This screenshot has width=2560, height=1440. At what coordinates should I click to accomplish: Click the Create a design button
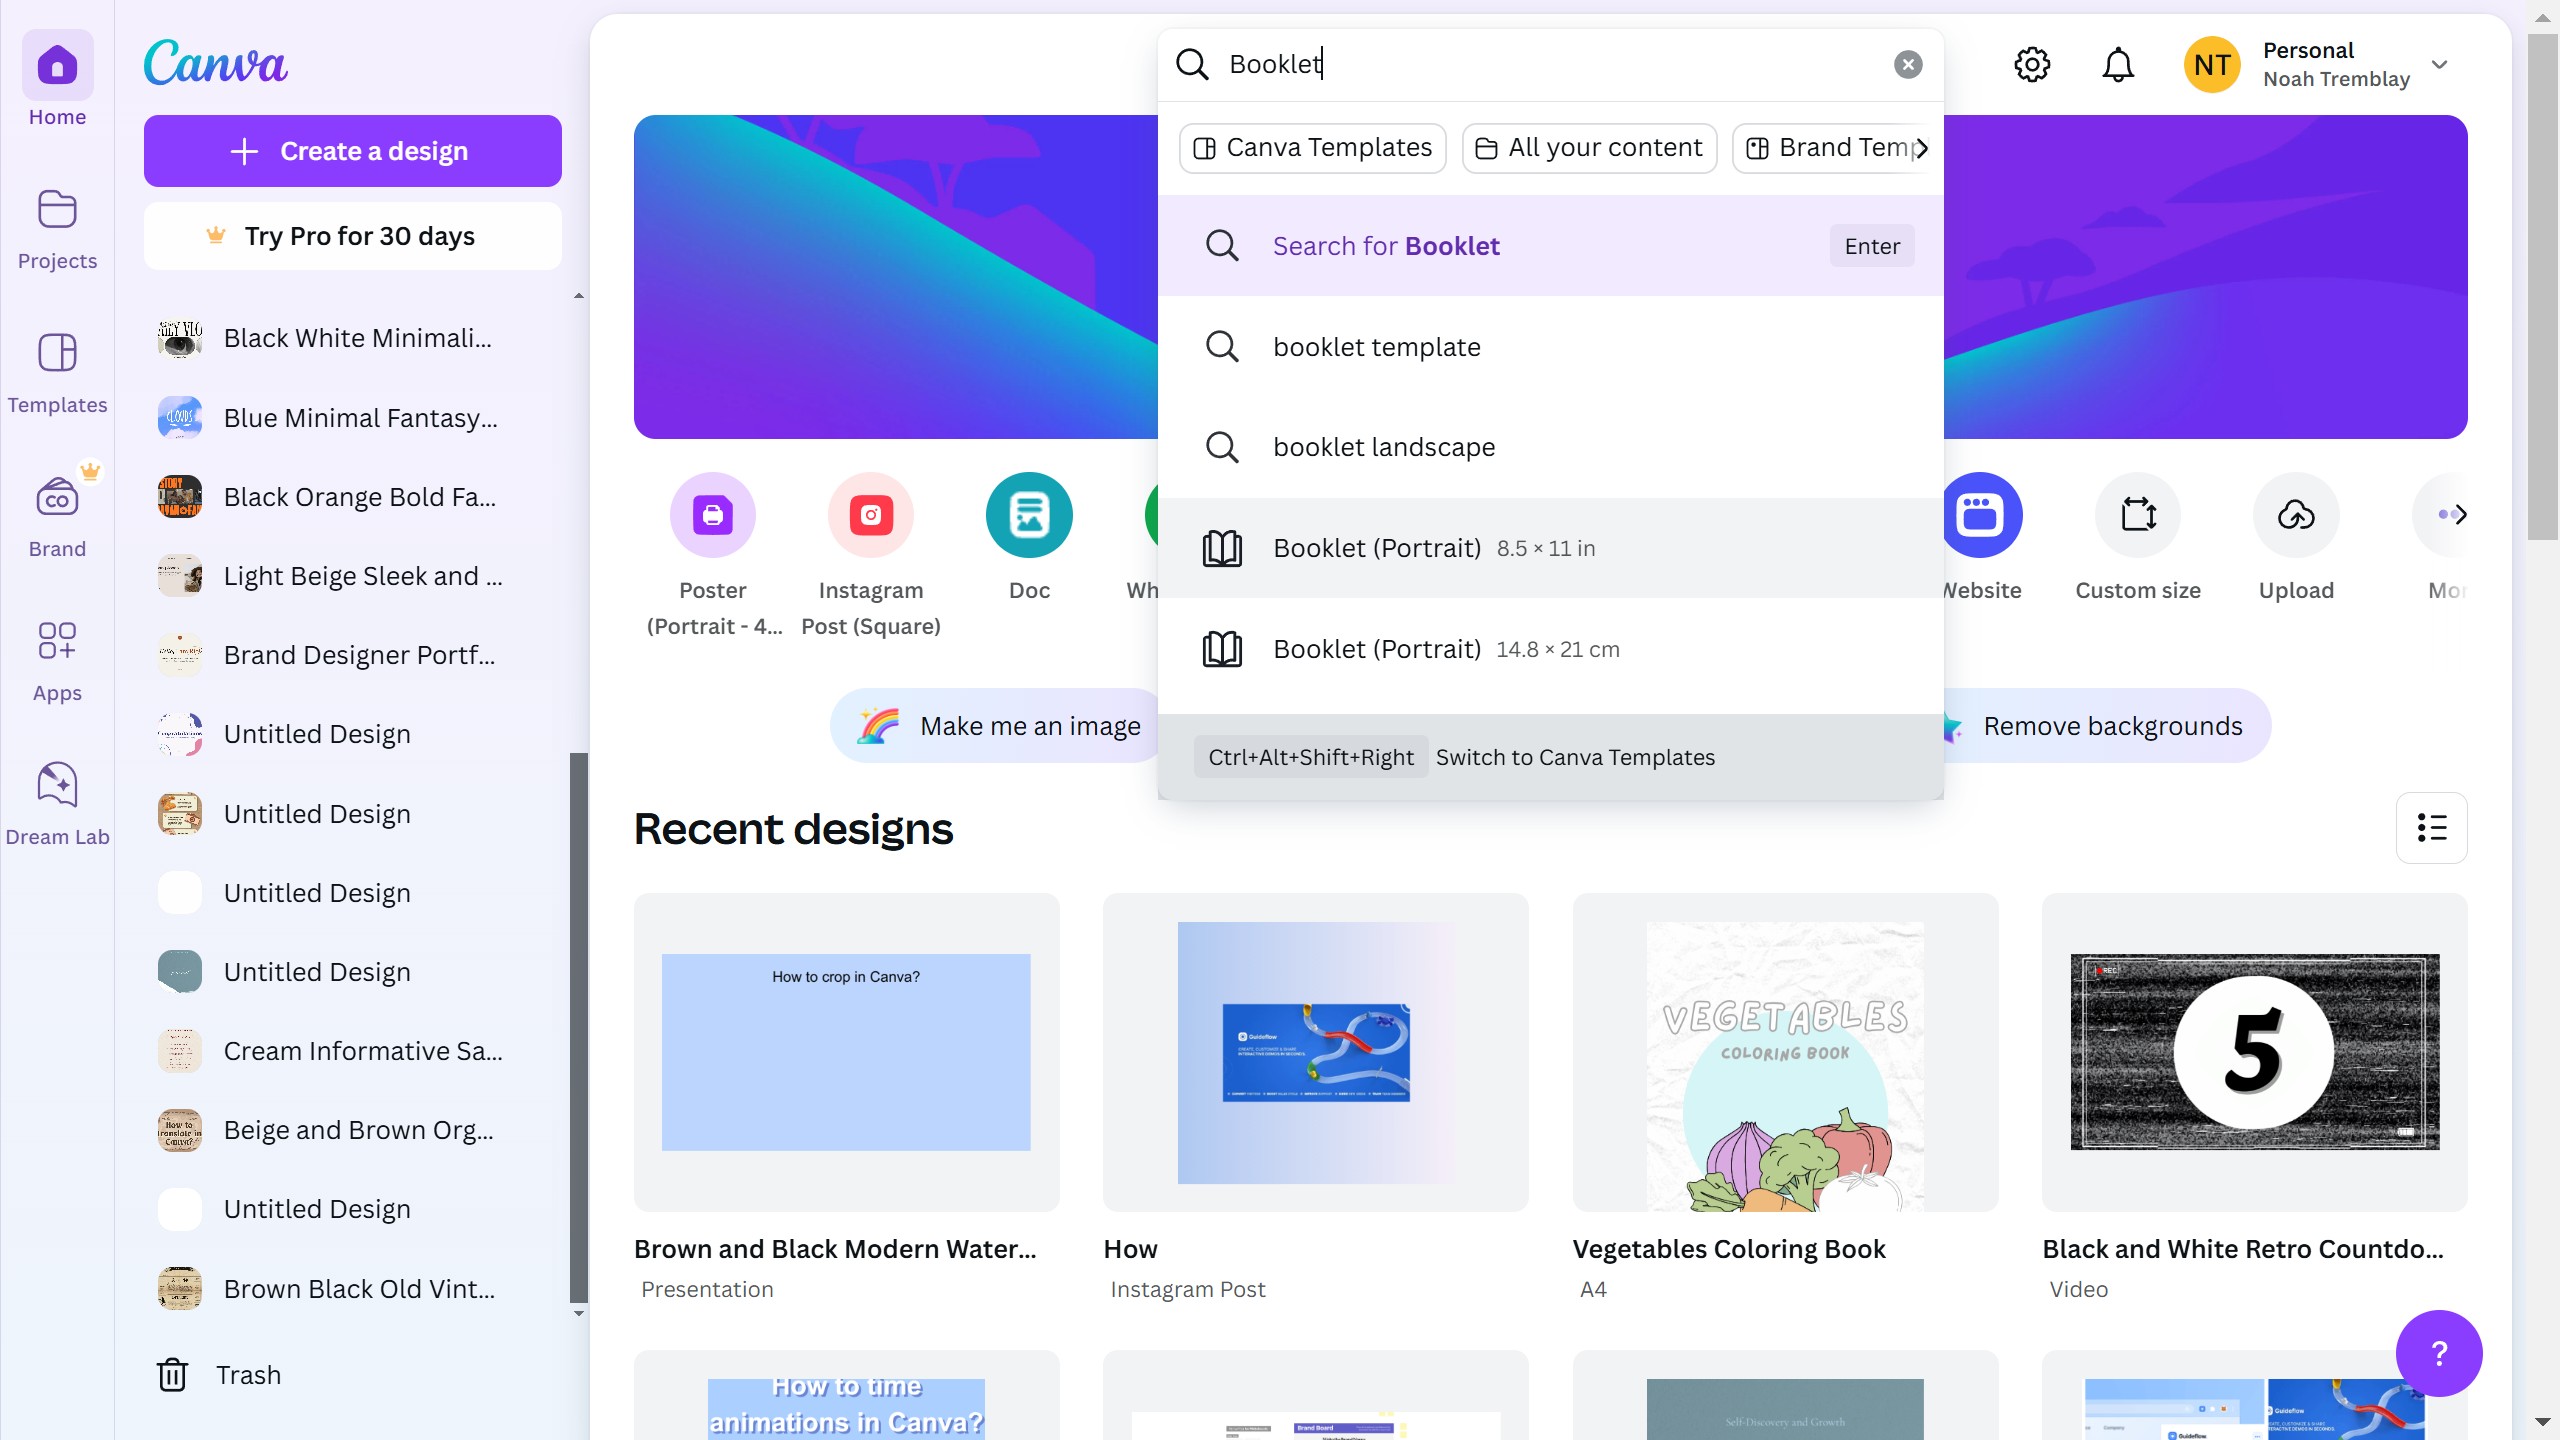click(x=352, y=151)
